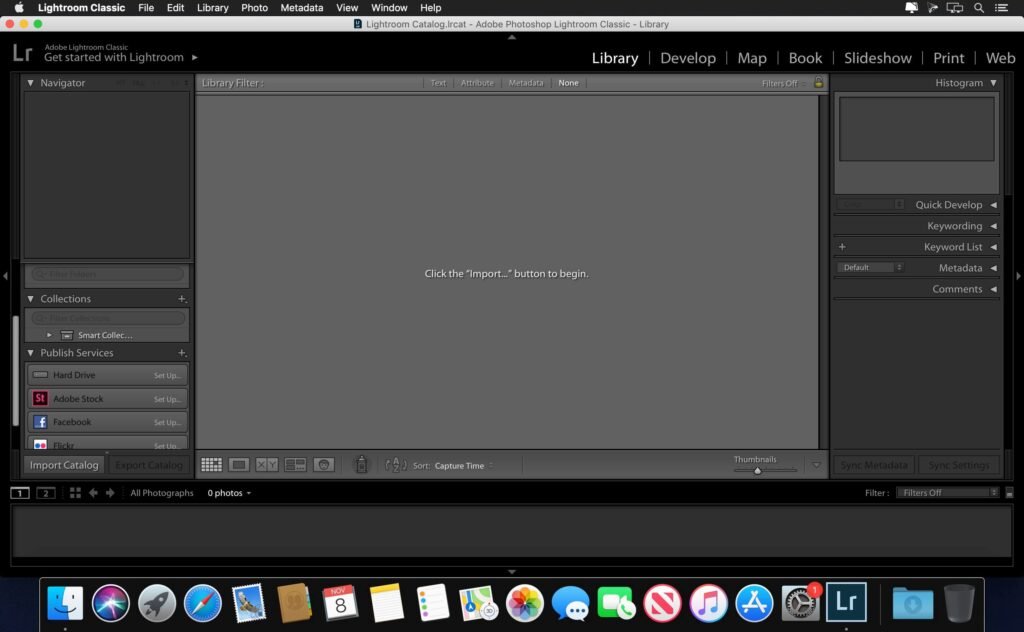The width and height of the screenshot is (1024, 632).
Task: Switch to Loupe view
Action: click(x=238, y=464)
